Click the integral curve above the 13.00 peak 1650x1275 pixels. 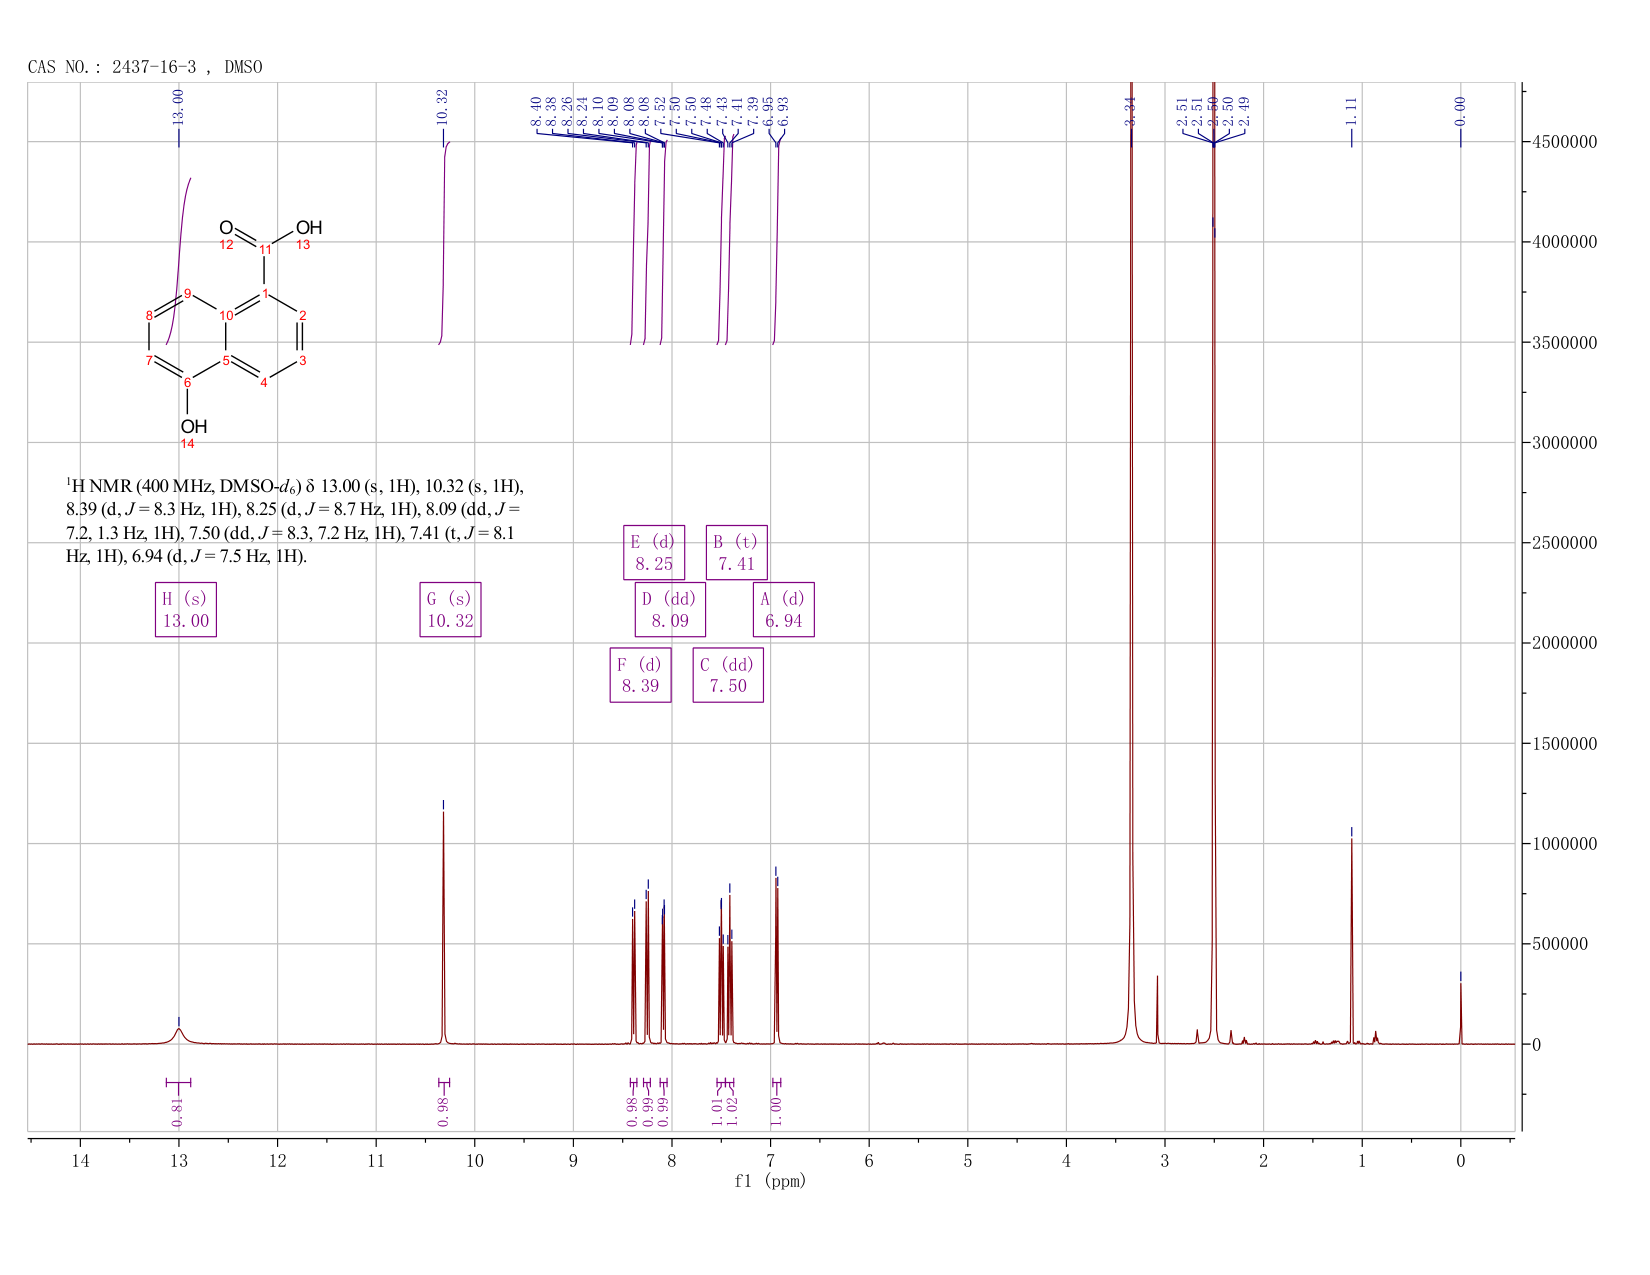[180, 260]
